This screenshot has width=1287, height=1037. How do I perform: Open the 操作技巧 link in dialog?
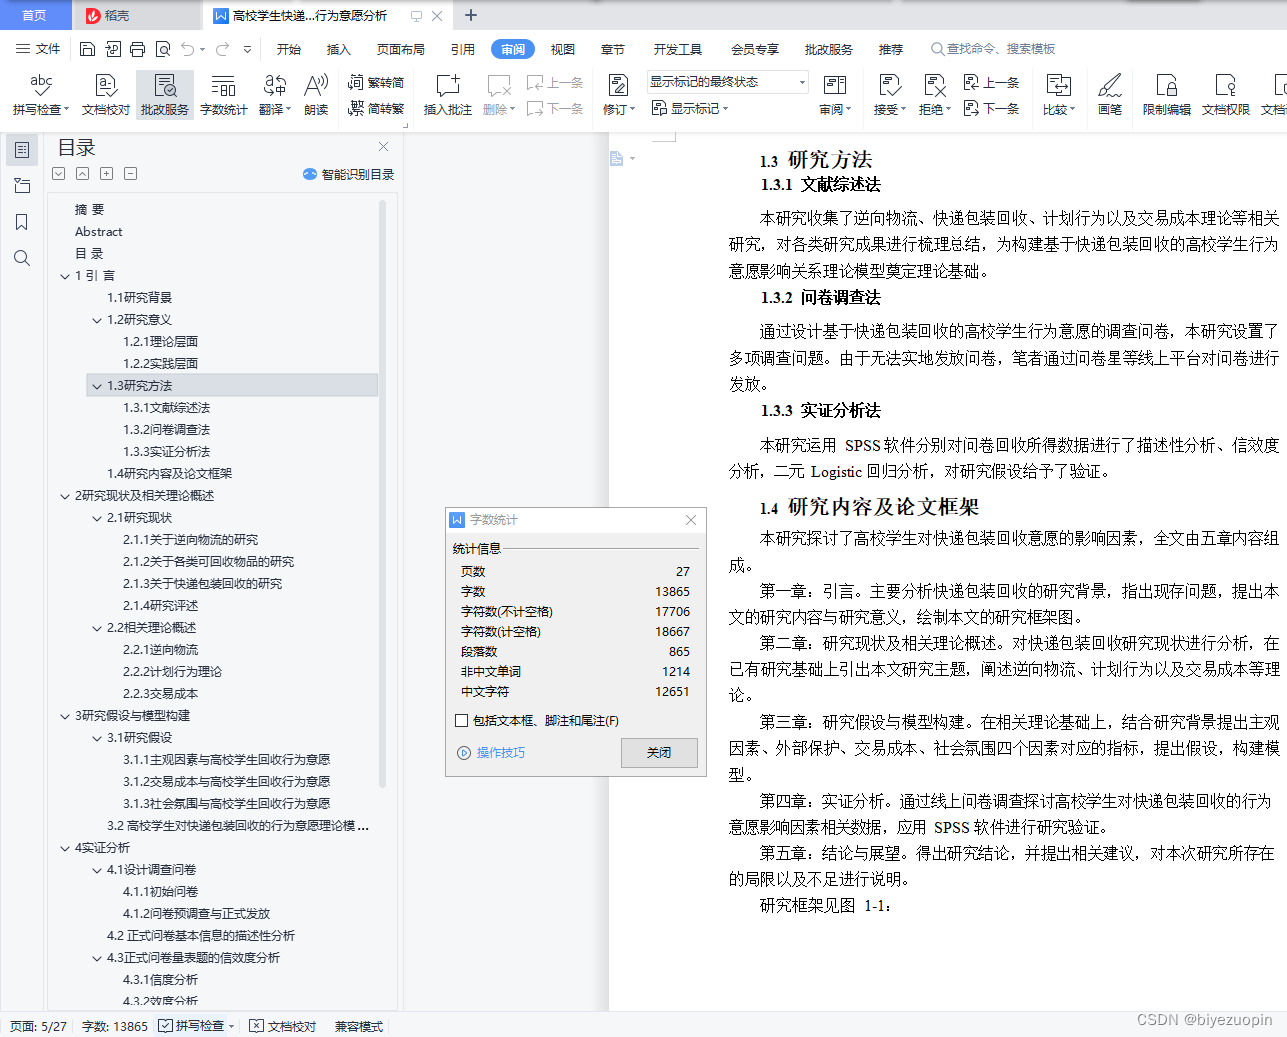[x=491, y=752]
